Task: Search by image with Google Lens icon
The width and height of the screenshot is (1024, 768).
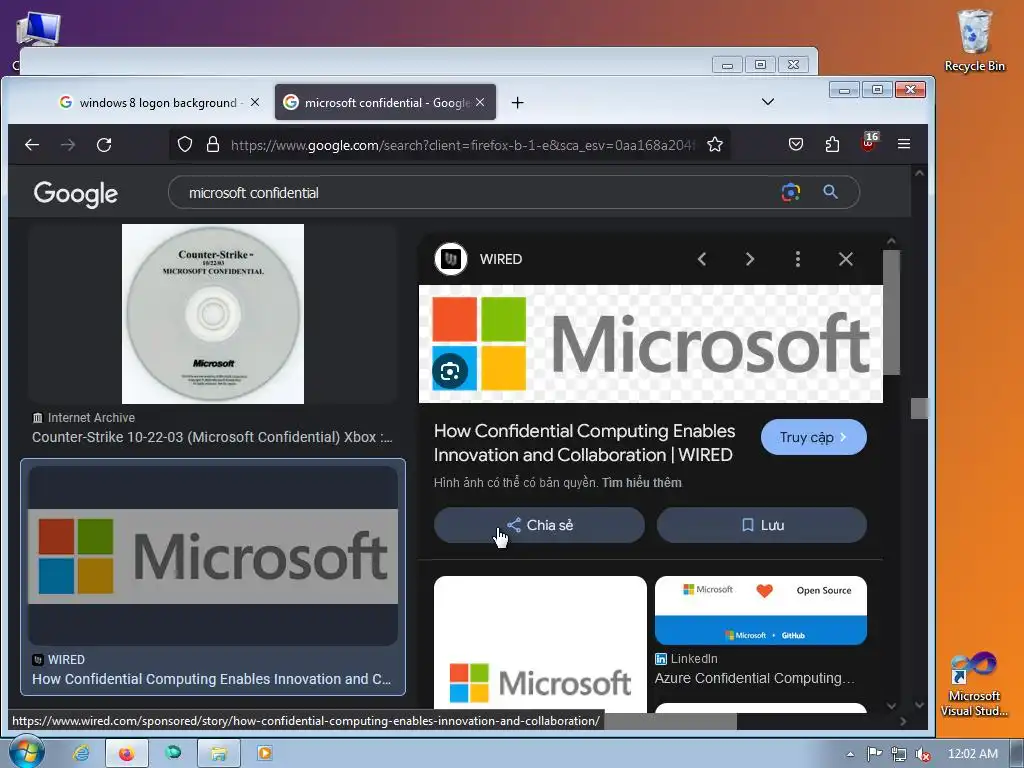Action: coord(791,192)
